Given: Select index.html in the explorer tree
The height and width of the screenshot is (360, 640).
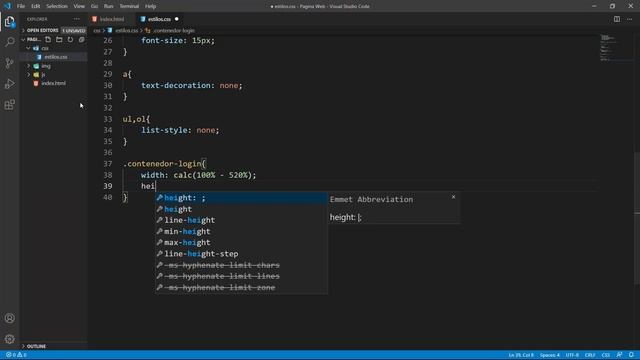Looking at the screenshot, I should [x=53, y=83].
